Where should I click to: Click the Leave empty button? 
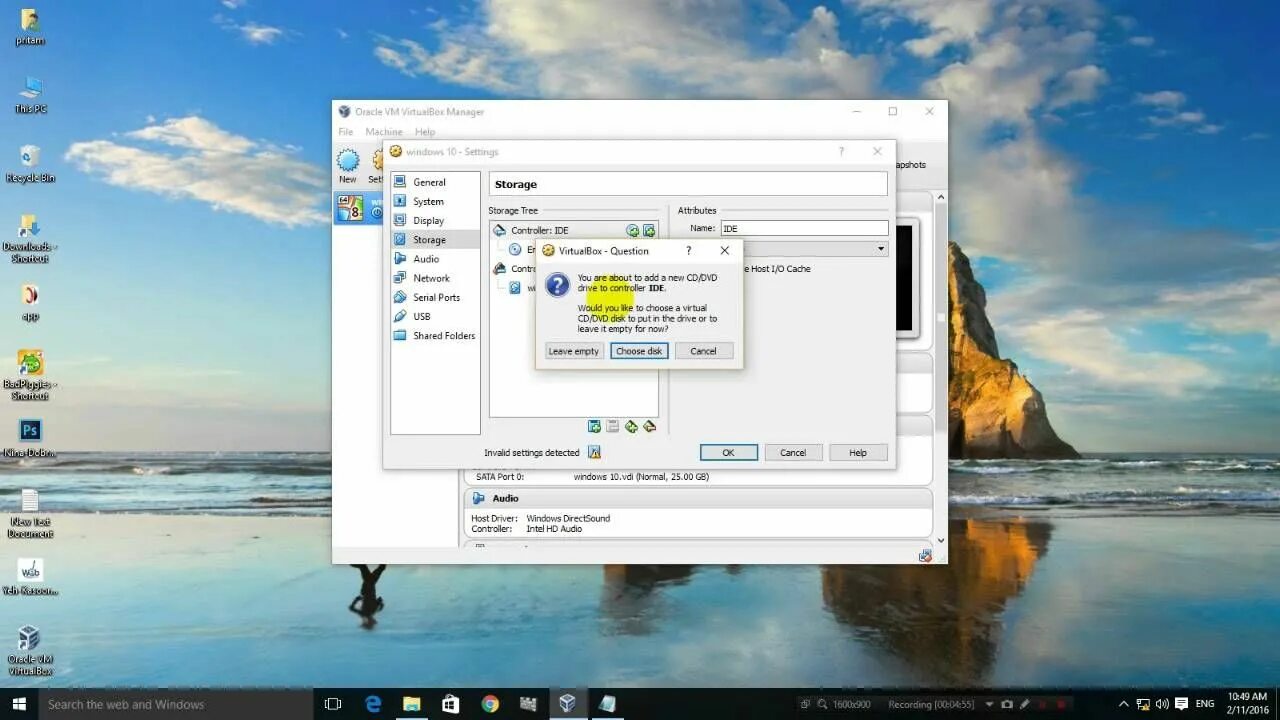pyautogui.click(x=574, y=351)
